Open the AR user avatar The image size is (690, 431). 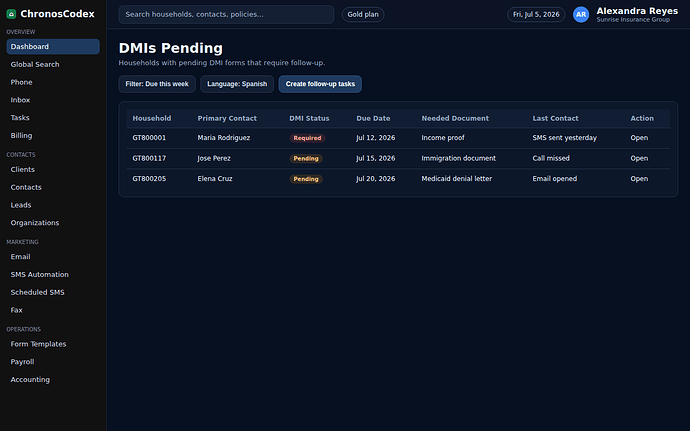(581, 15)
